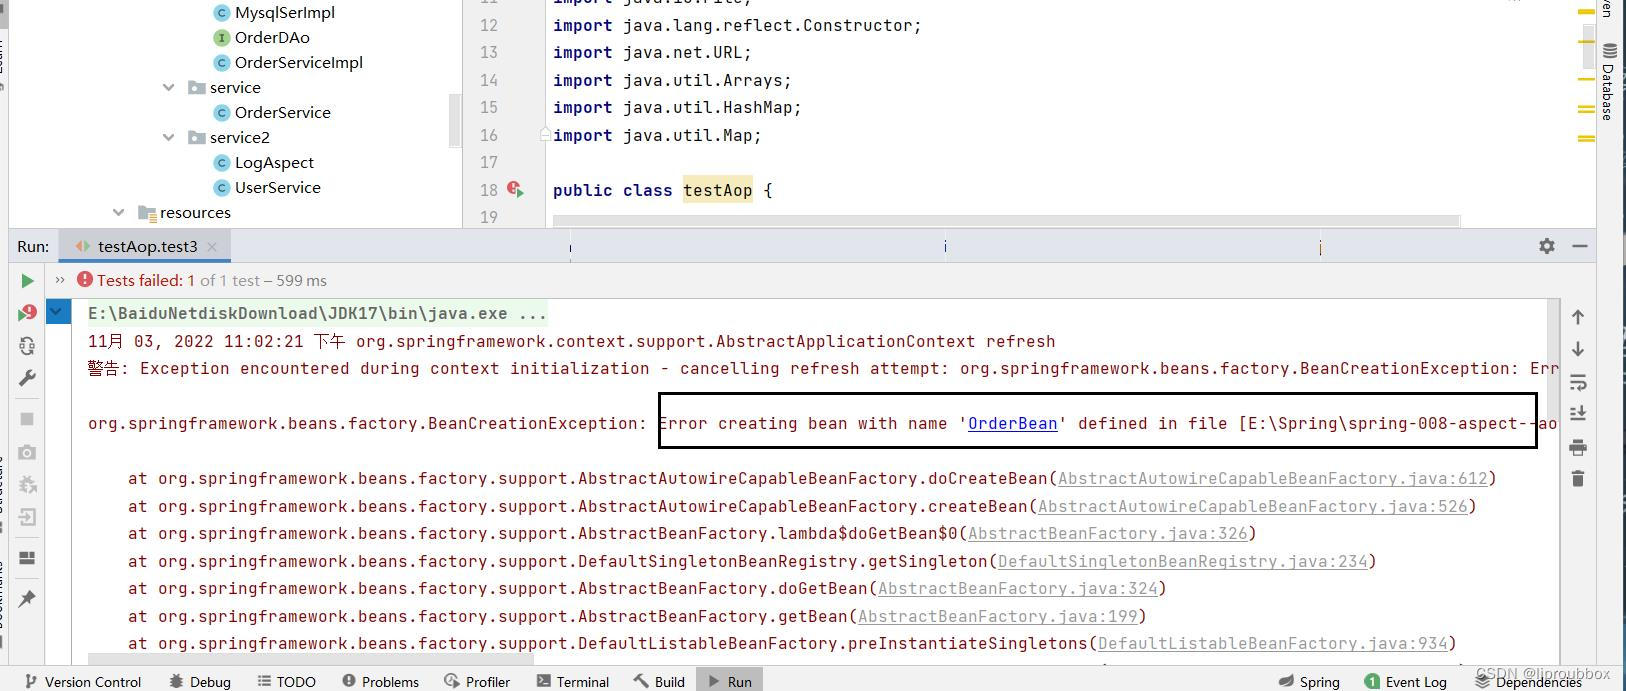Toggle auto-test rerun icon
The height and width of the screenshot is (691, 1626).
tap(28, 346)
